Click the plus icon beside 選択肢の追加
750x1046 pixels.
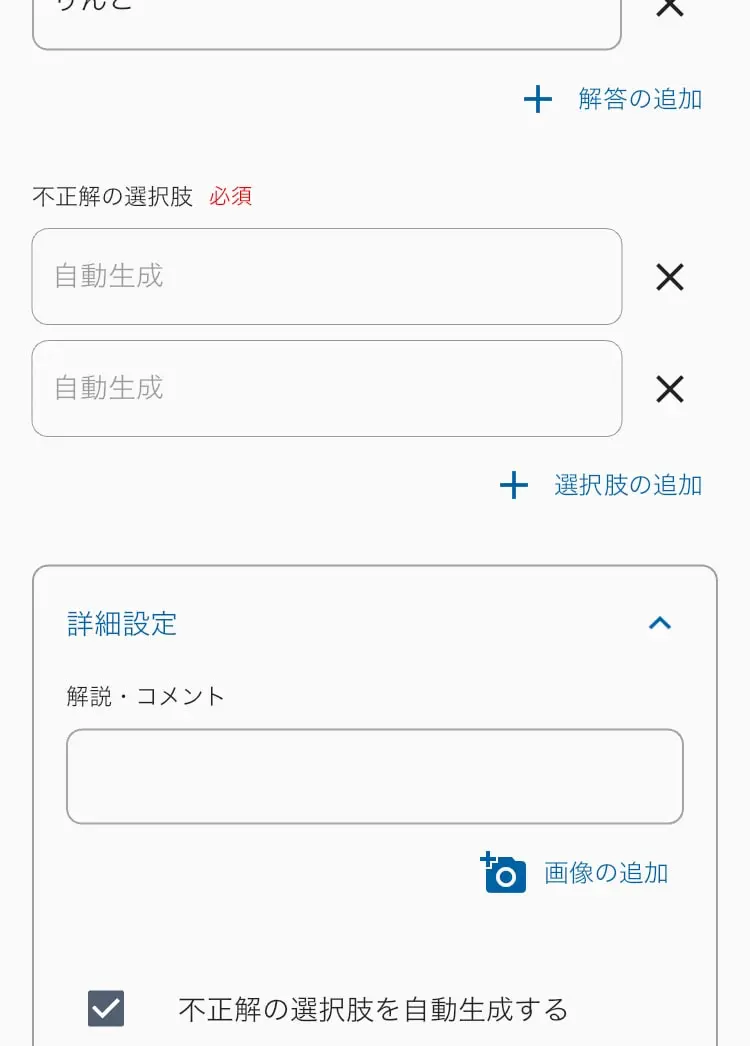tap(514, 485)
